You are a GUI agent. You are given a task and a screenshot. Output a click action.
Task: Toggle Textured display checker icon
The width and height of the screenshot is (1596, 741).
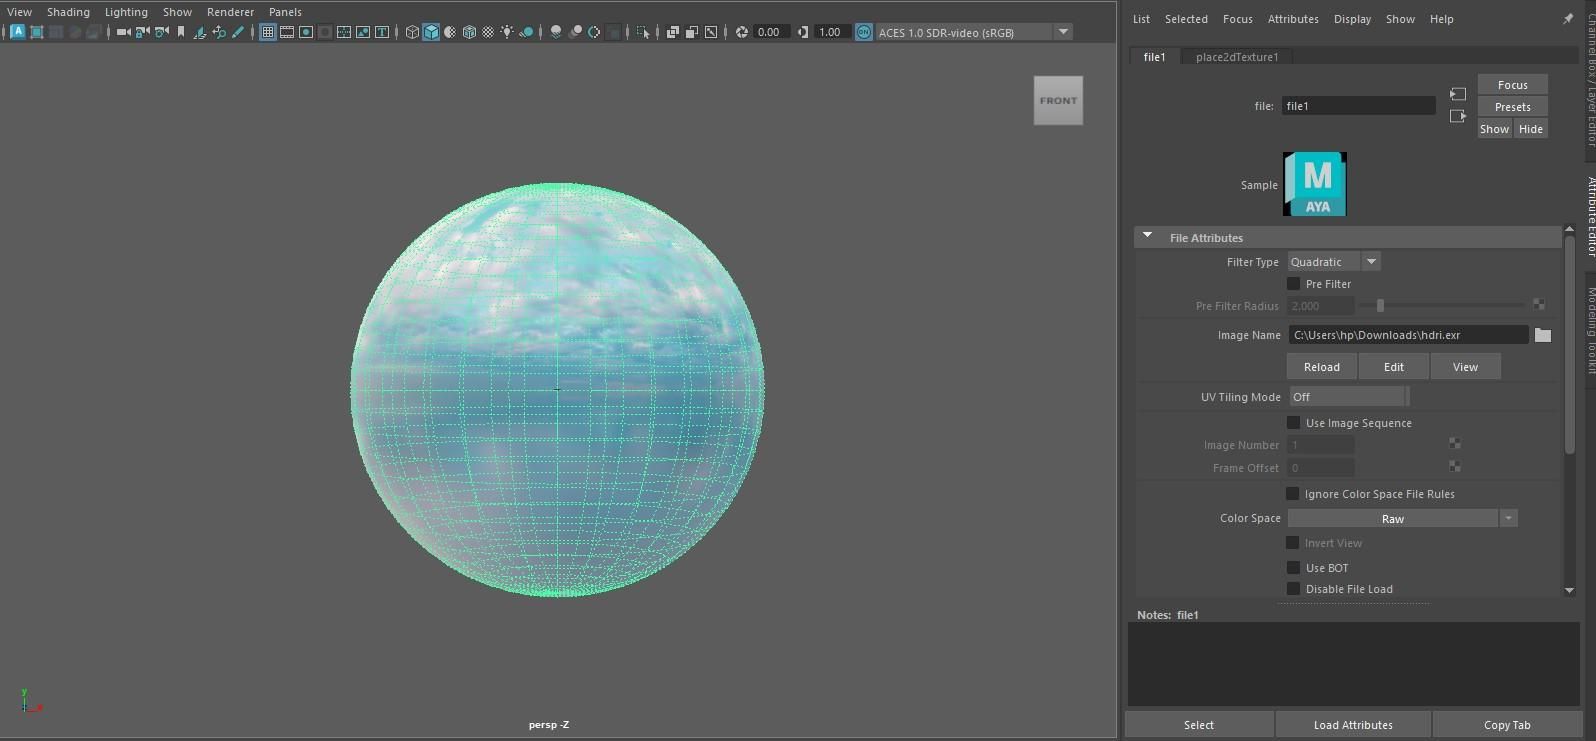[x=488, y=32]
